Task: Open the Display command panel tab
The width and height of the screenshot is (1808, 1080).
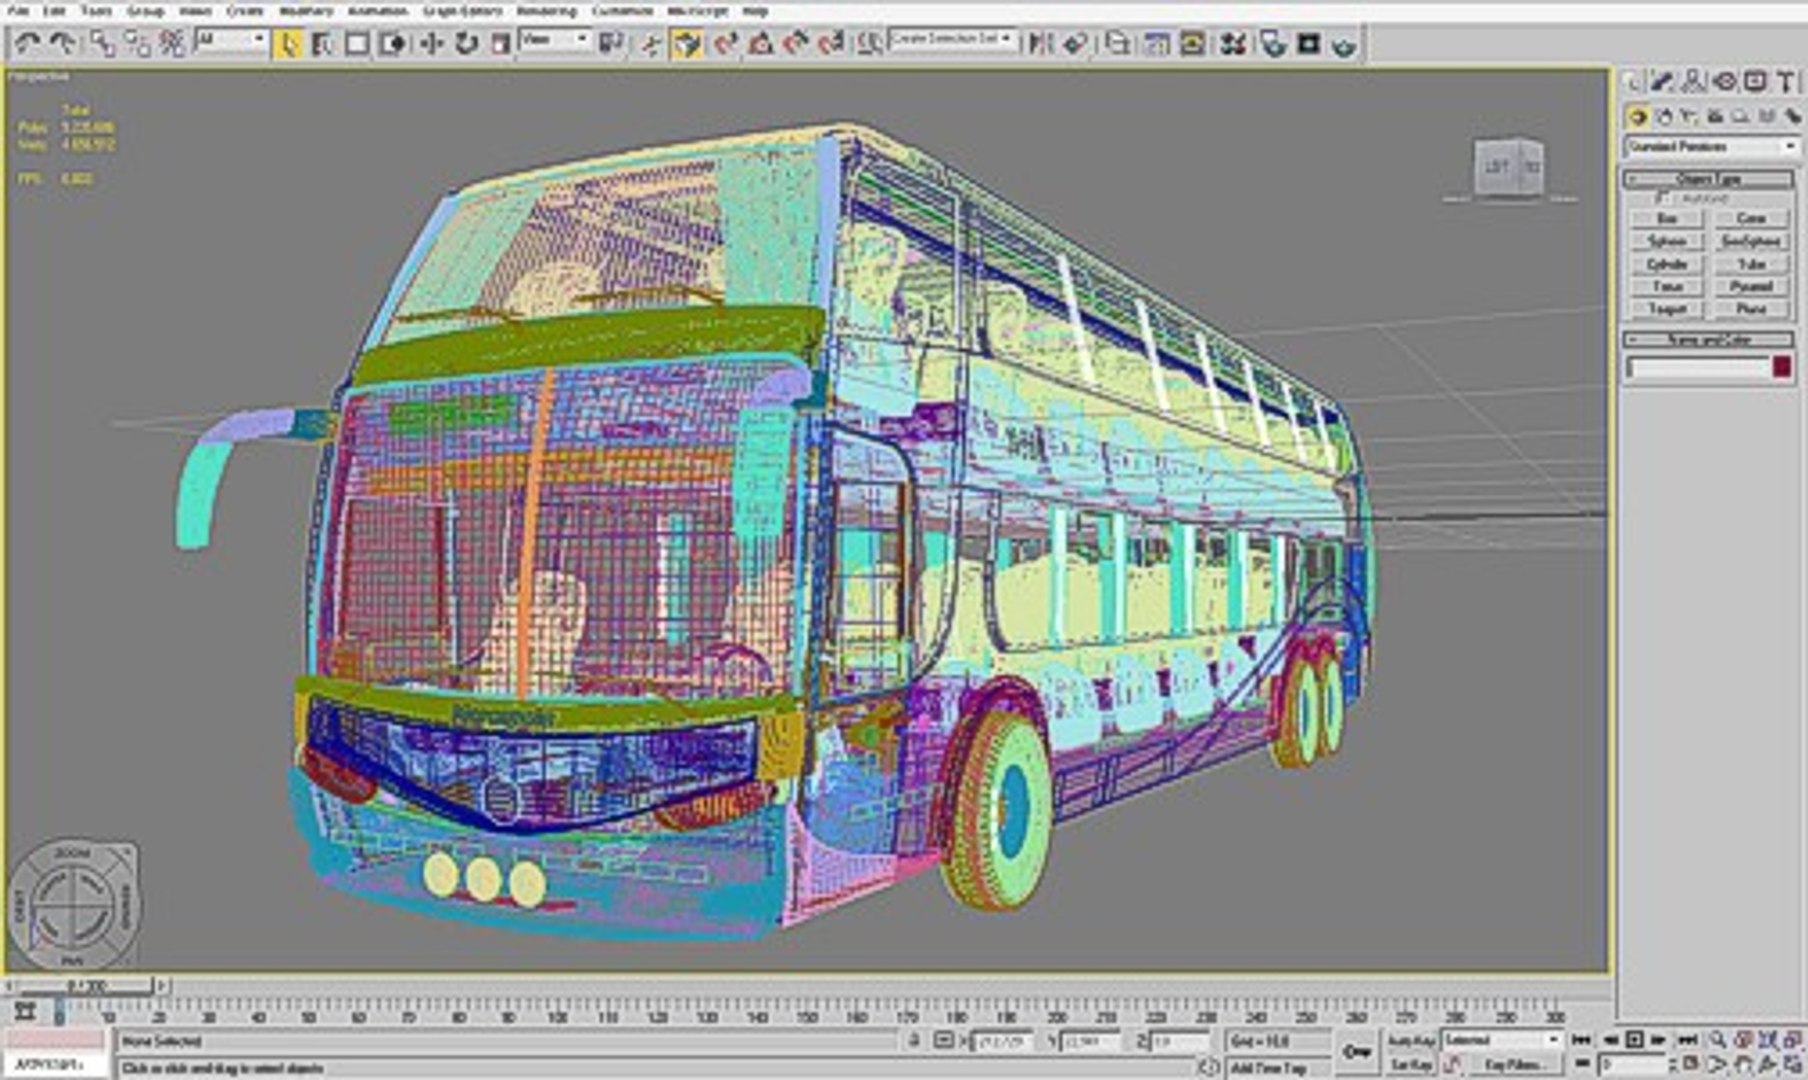Action: 1755,81
